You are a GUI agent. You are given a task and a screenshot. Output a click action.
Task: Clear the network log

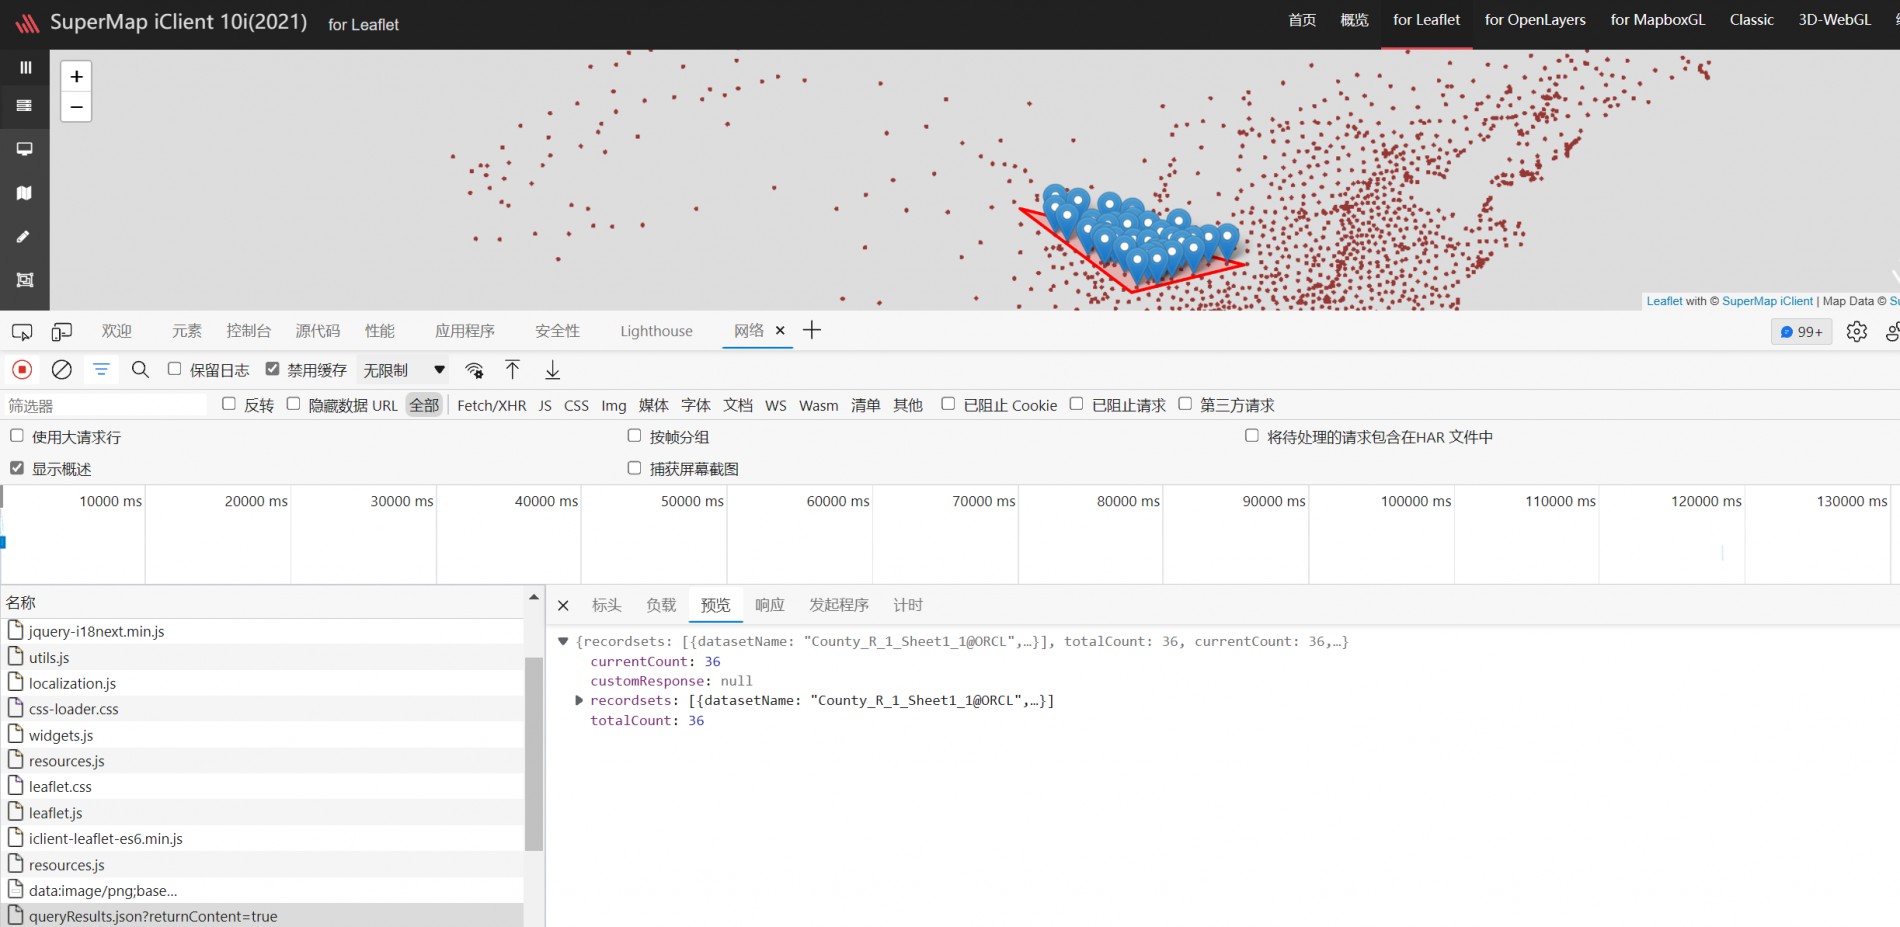62,370
